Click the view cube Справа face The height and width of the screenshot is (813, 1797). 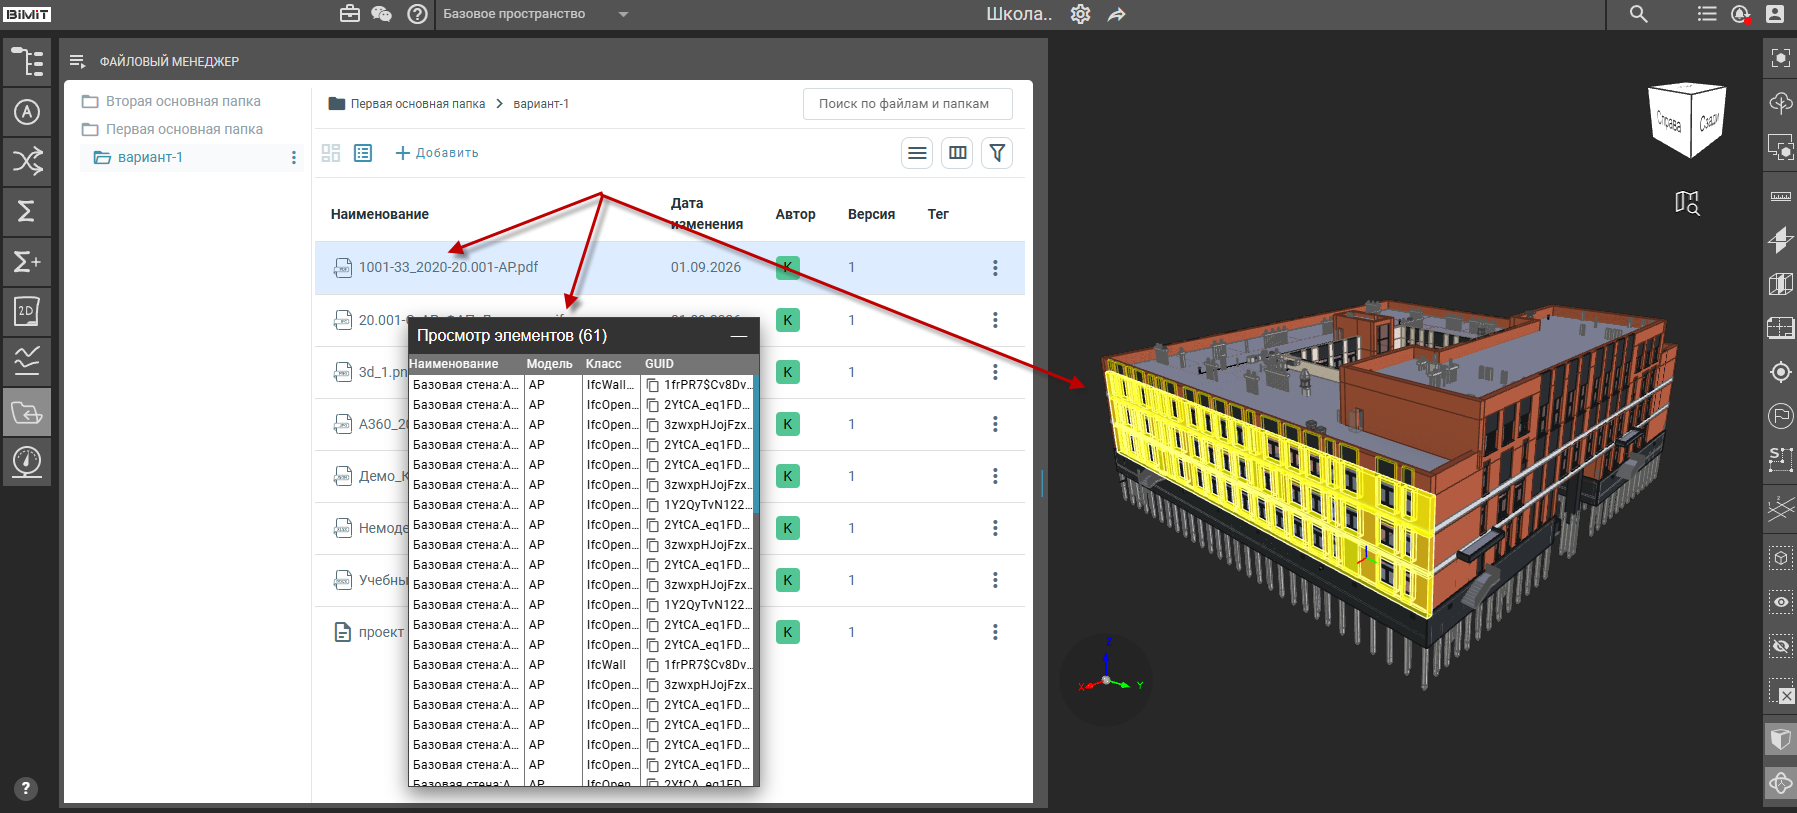1668,122
